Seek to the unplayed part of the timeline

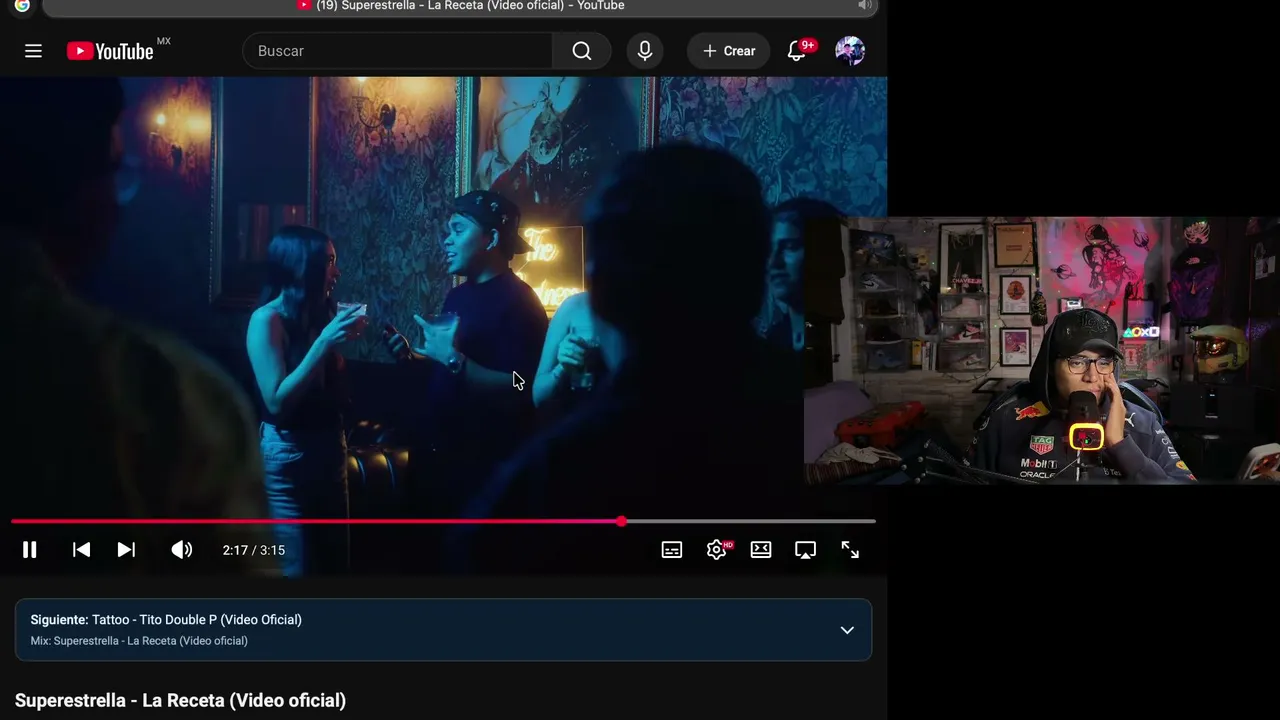750,521
